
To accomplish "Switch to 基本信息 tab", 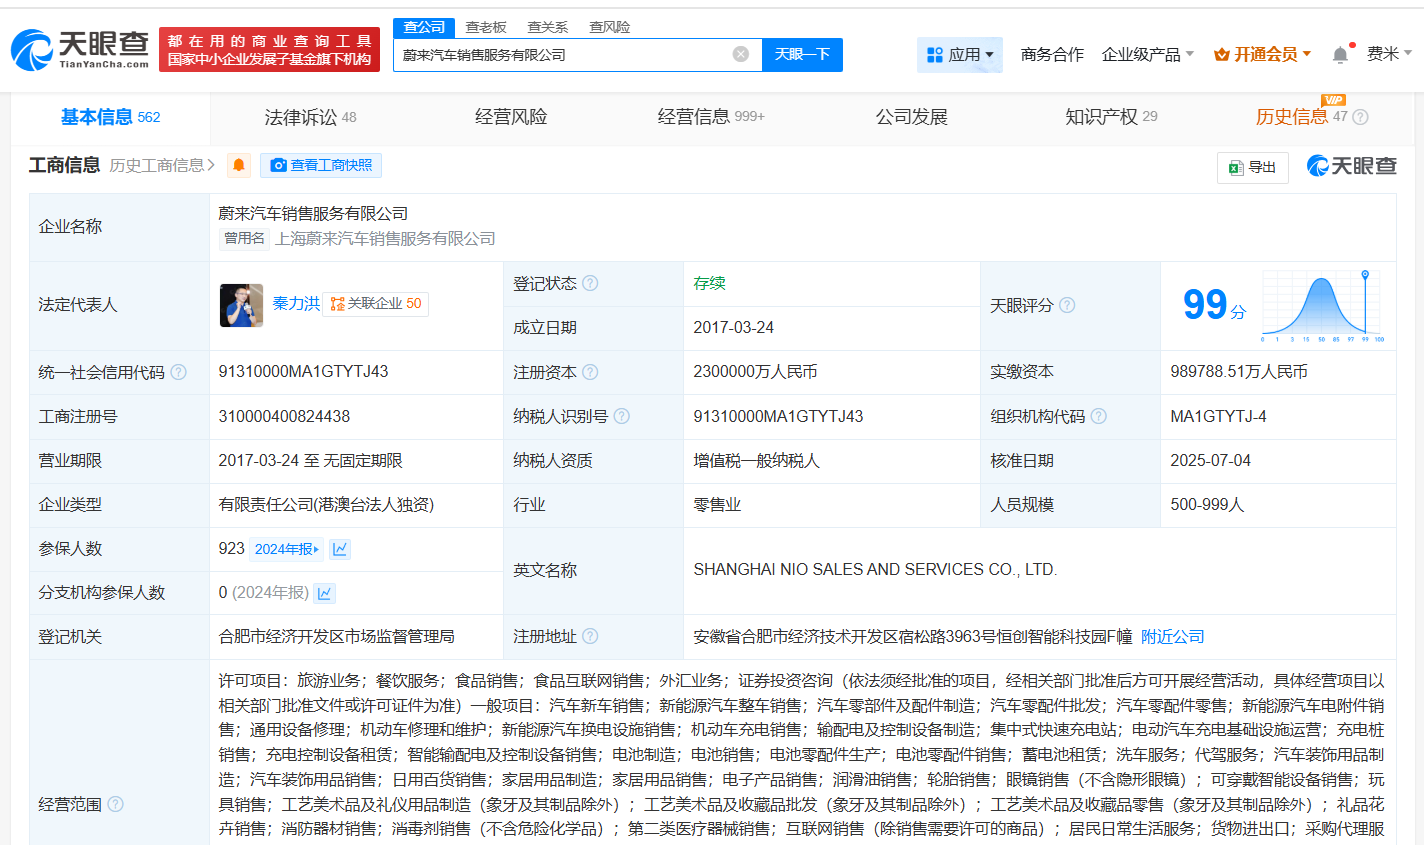I will click(x=110, y=117).
